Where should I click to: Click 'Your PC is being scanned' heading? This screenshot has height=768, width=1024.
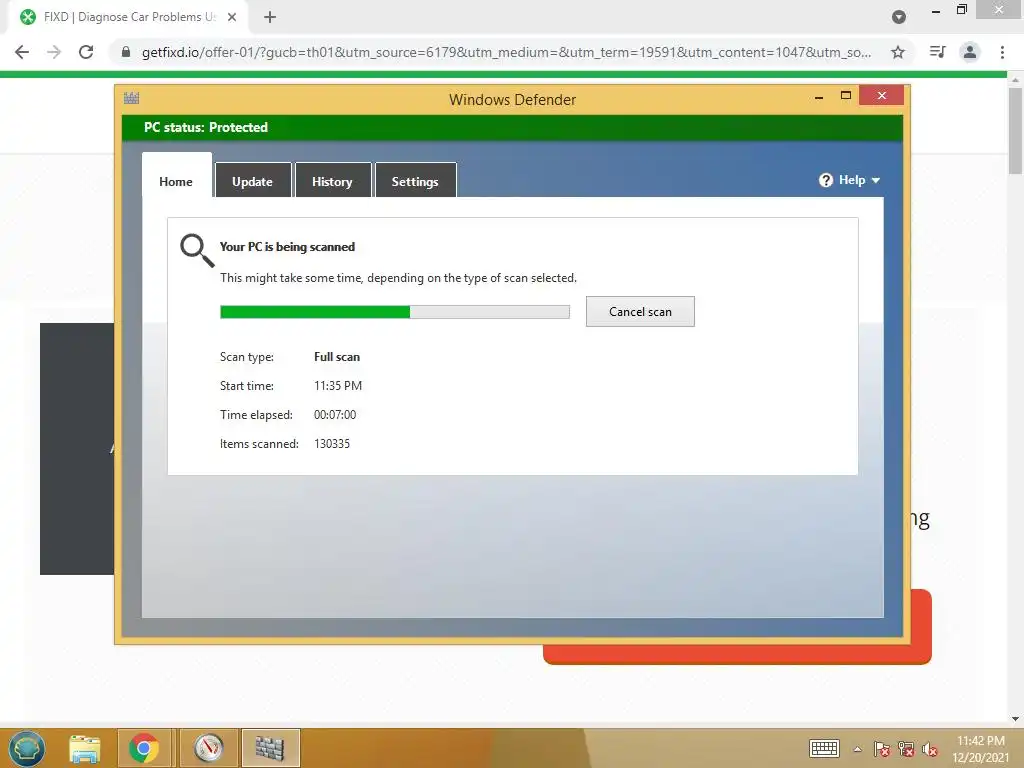point(287,247)
